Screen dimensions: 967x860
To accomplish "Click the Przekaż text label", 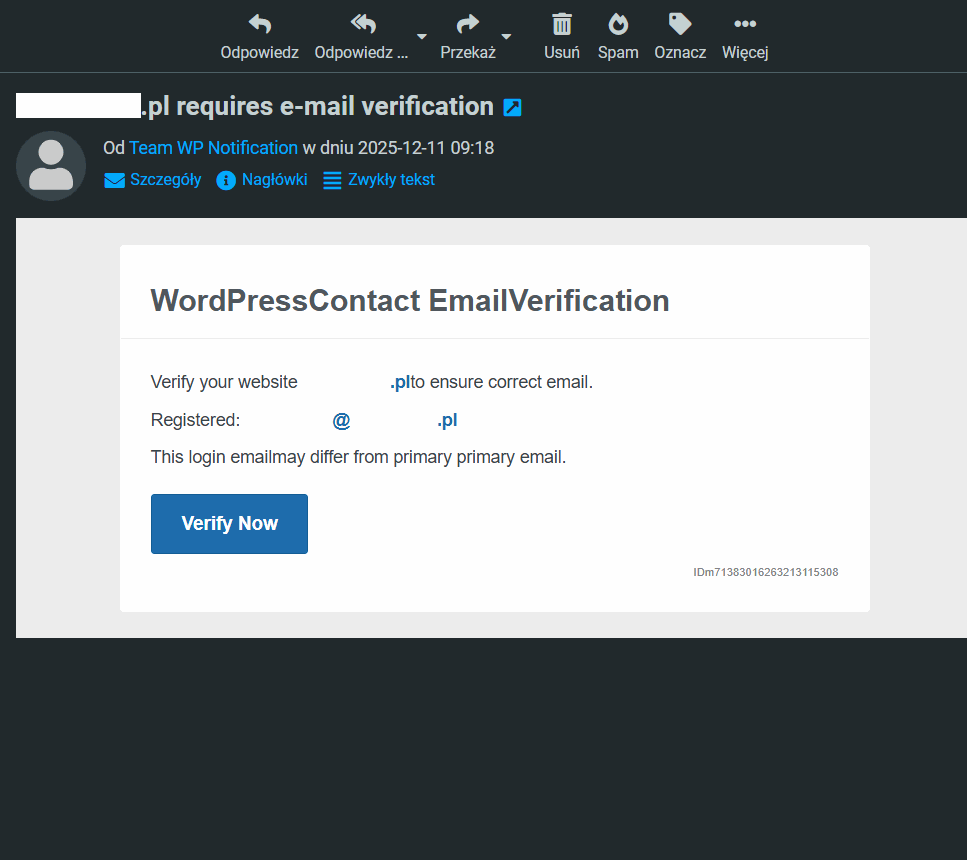I will (x=467, y=52).
